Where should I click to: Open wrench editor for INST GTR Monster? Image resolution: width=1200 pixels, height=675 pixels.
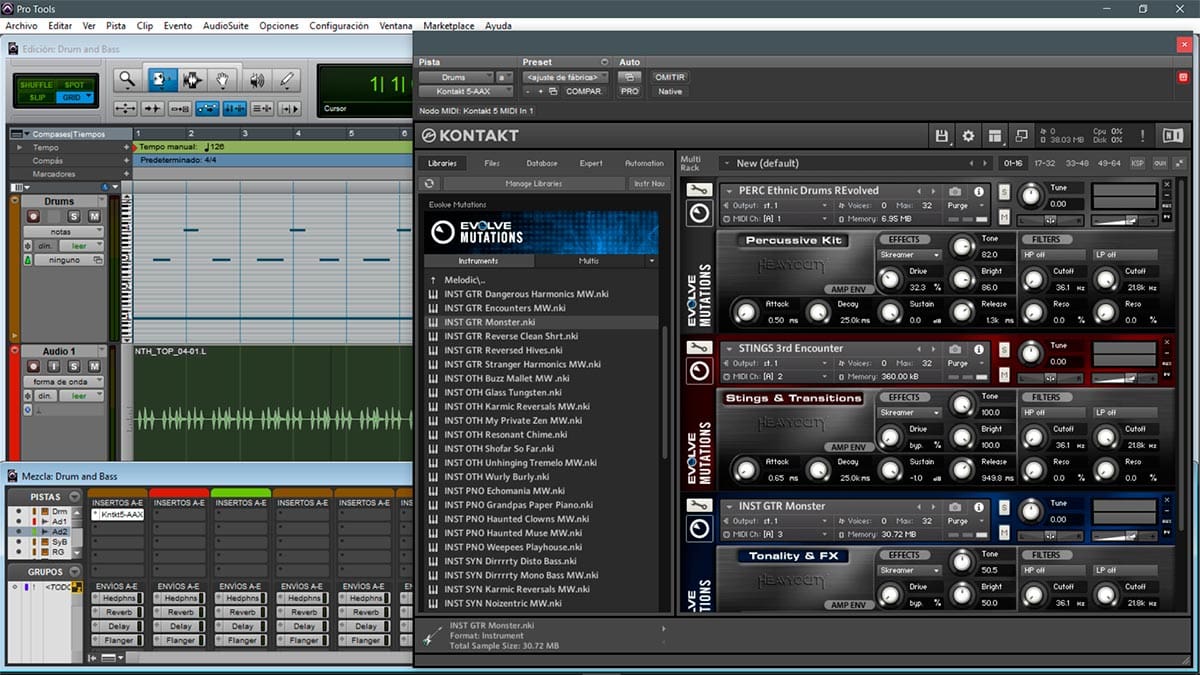pyautogui.click(x=699, y=506)
